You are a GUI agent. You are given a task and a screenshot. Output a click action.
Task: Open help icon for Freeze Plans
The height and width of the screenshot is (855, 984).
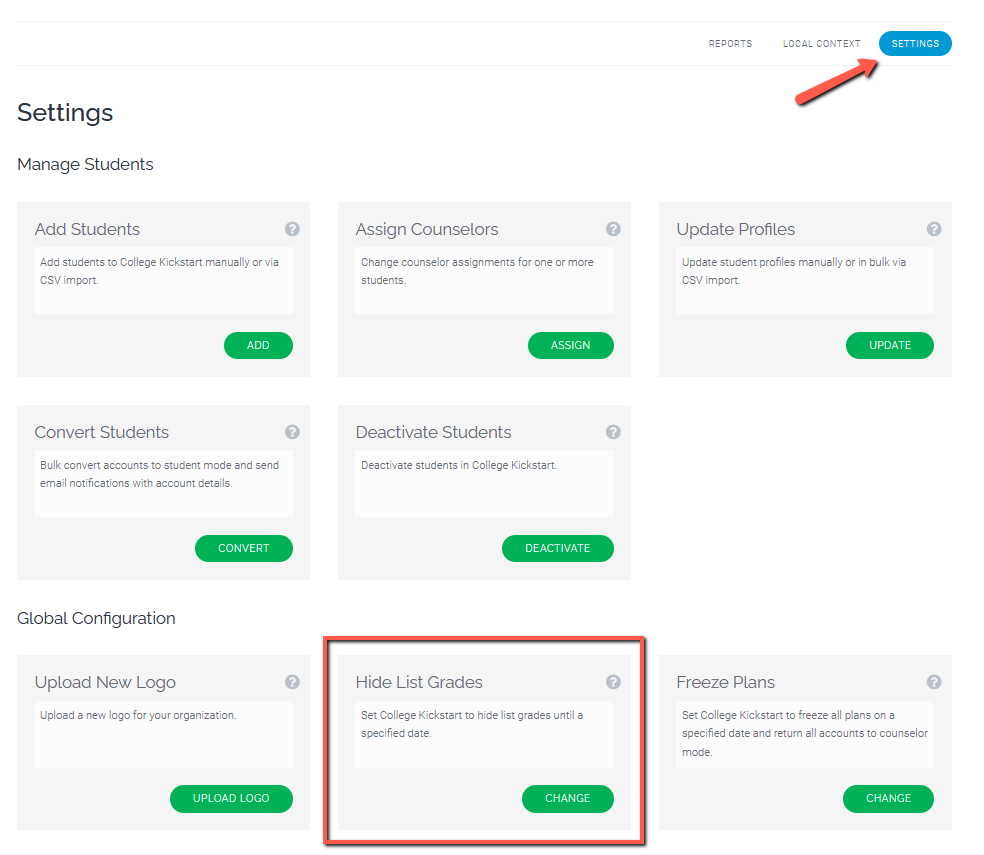tap(934, 682)
